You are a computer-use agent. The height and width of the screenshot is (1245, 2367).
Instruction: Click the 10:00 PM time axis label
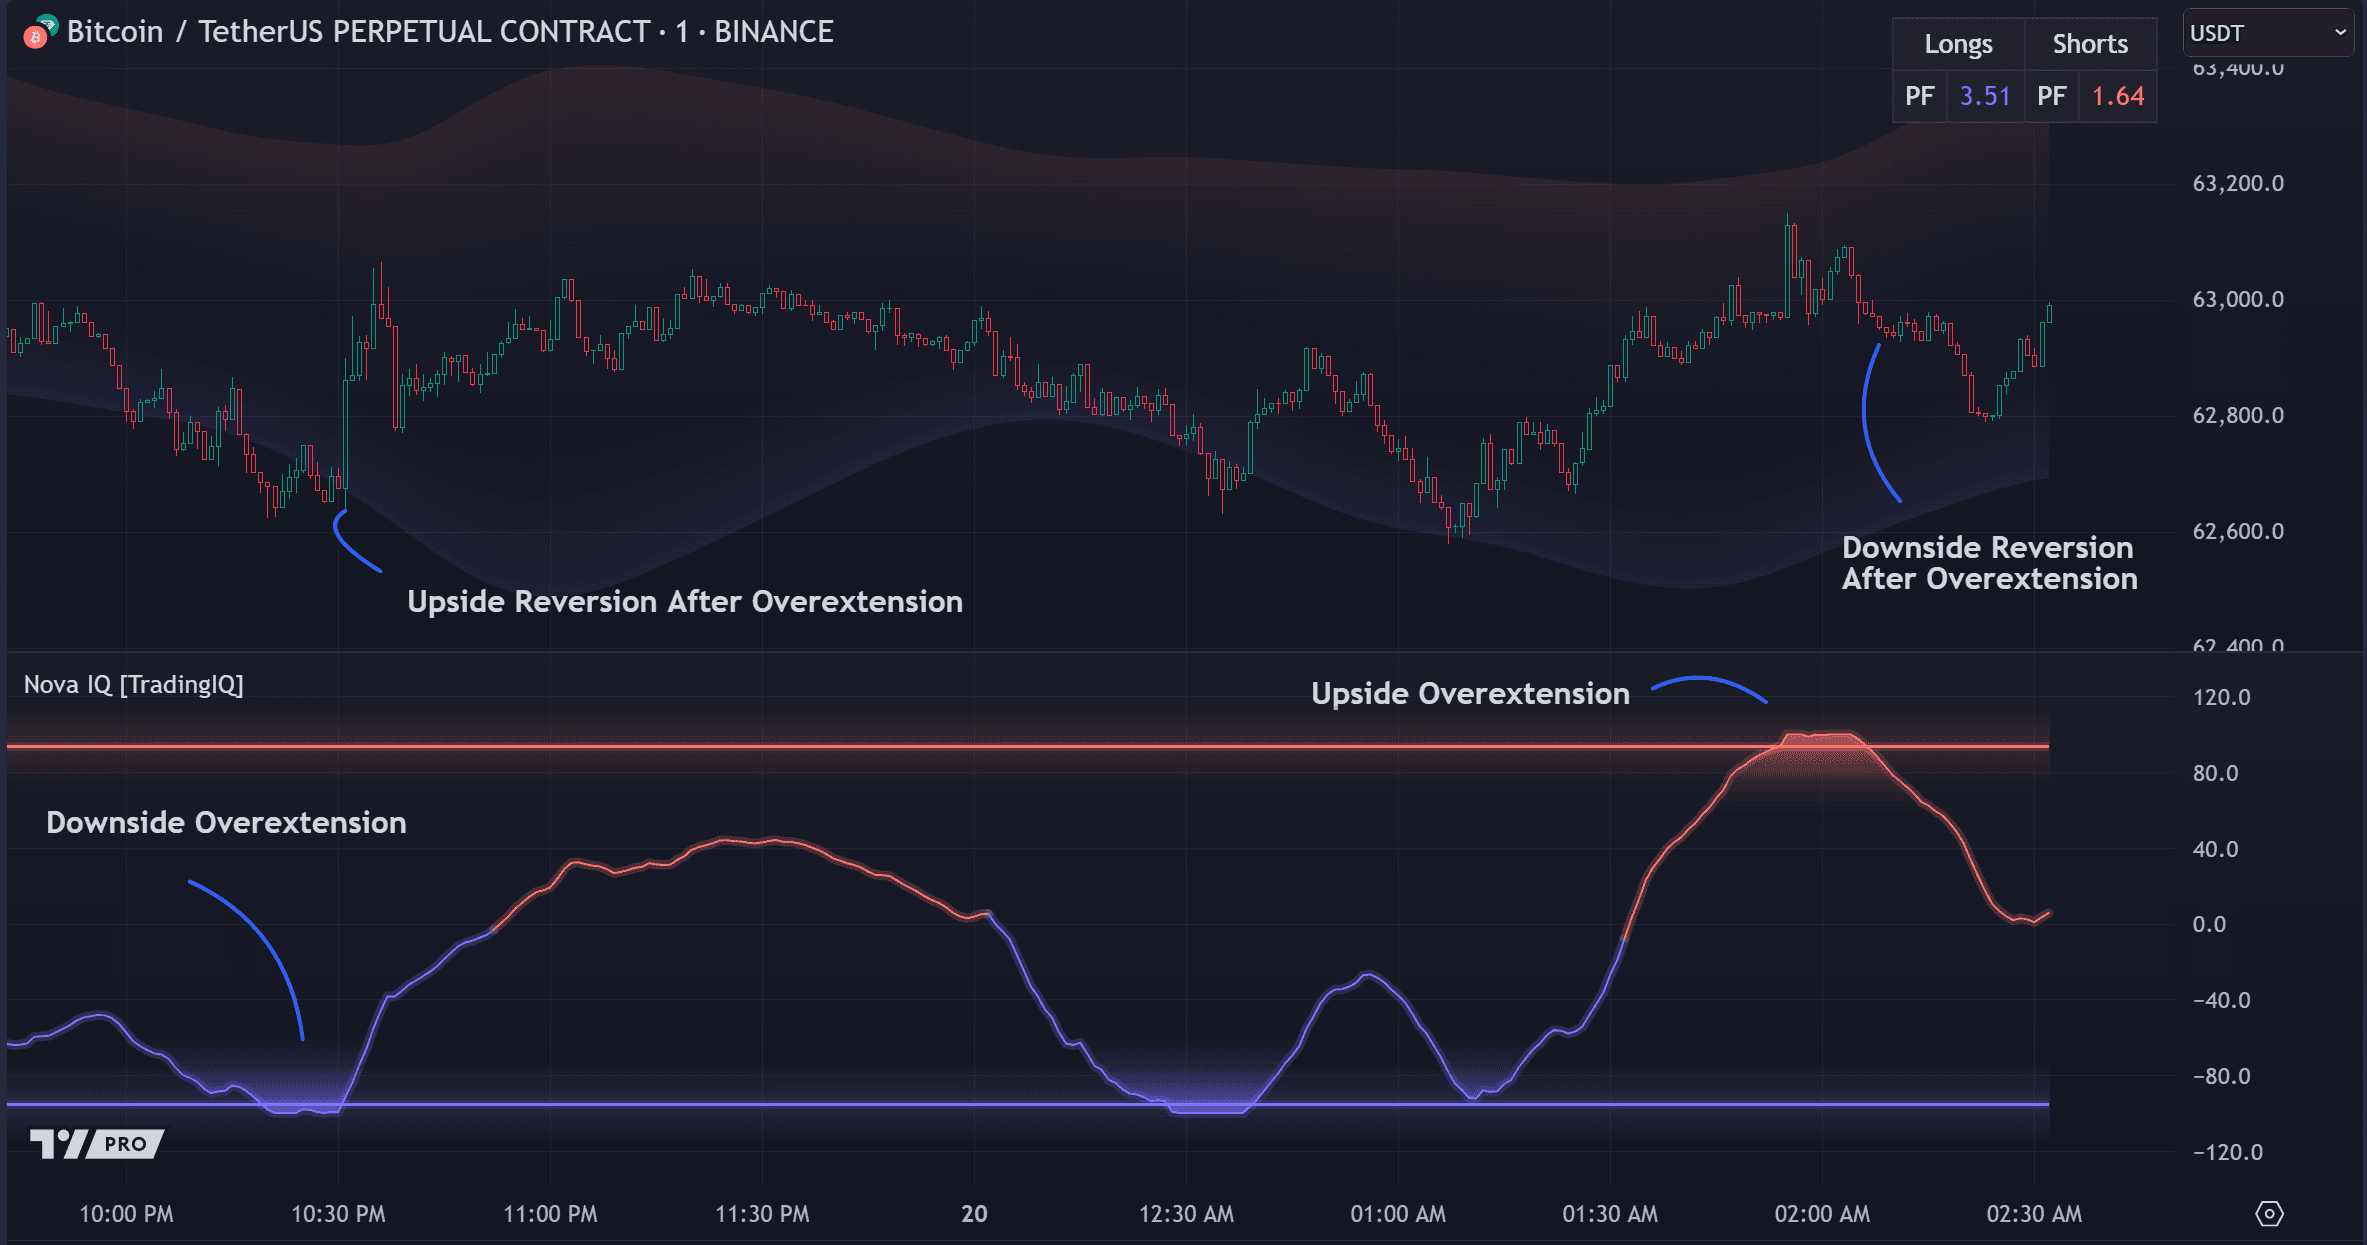pos(126,1214)
